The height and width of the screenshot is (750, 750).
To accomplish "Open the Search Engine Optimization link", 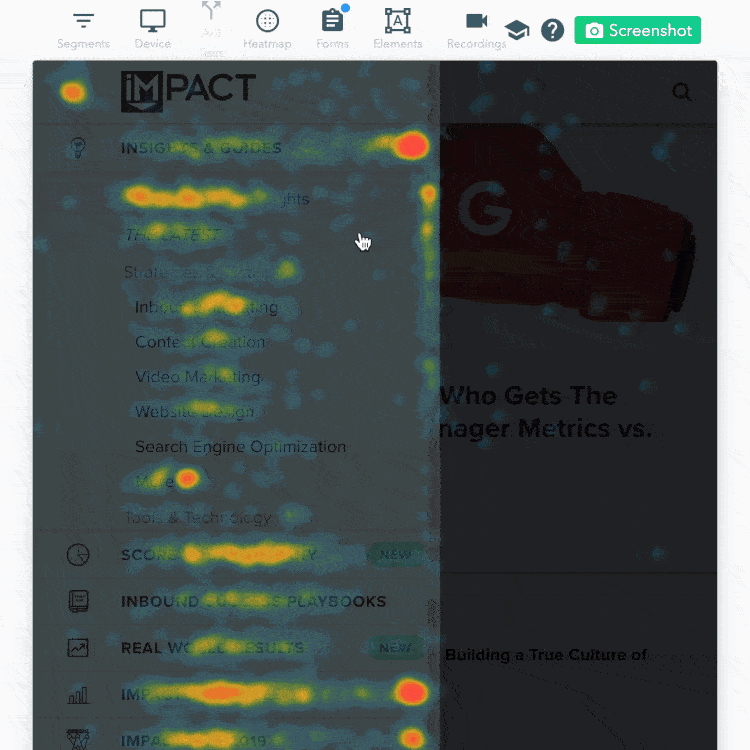I will 241,446.
